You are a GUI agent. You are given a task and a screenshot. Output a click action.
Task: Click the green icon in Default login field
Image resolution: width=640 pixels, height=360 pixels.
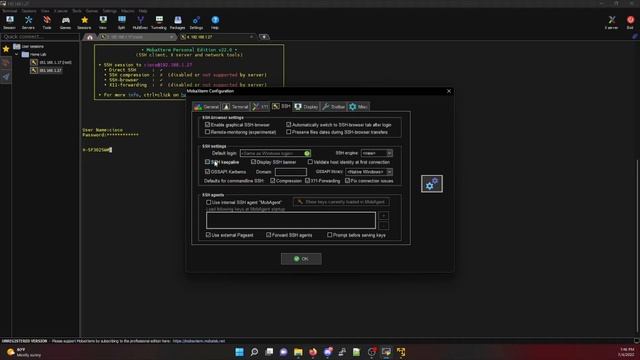307,153
